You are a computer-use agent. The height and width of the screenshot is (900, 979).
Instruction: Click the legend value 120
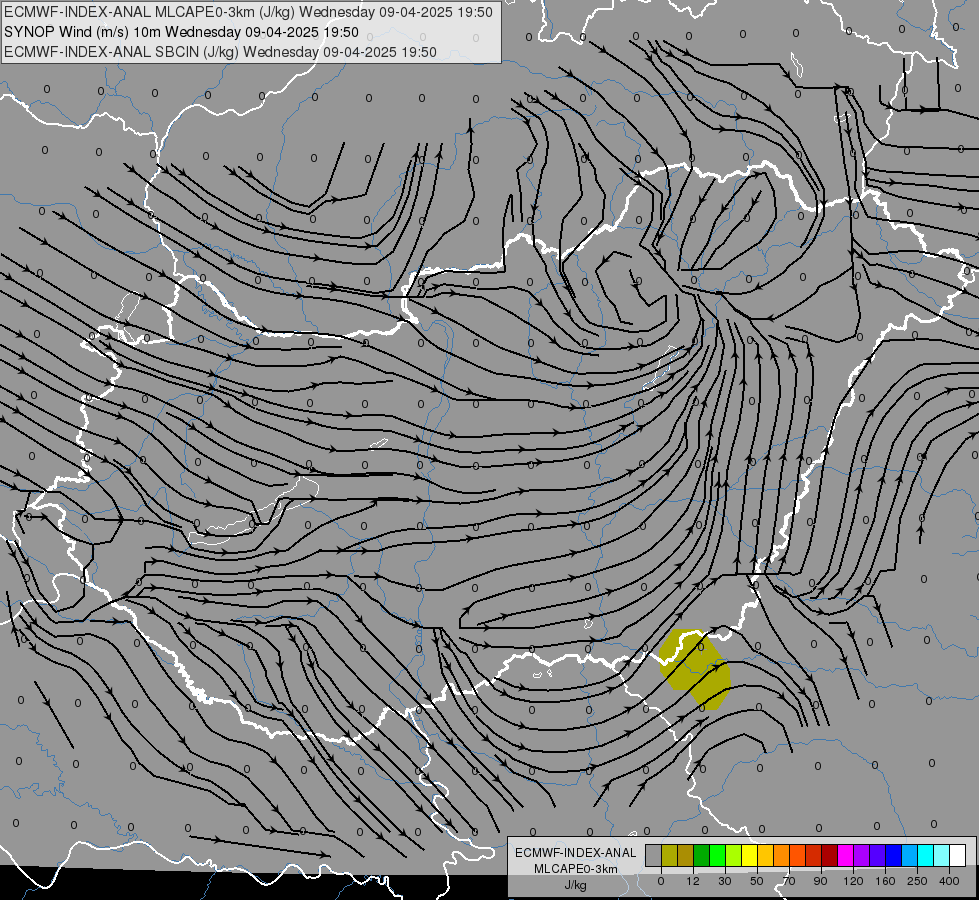click(x=853, y=881)
